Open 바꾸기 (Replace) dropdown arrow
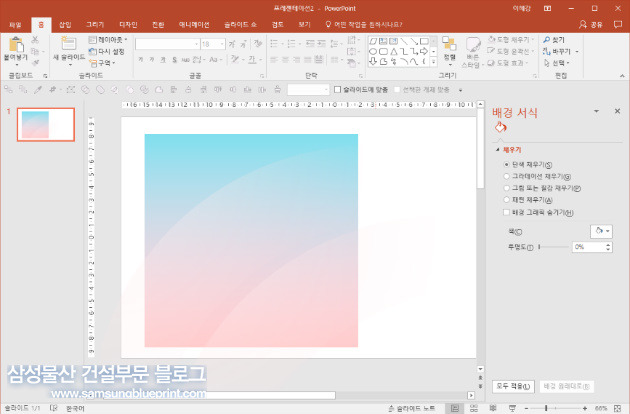The image size is (630, 414). (577, 51)
